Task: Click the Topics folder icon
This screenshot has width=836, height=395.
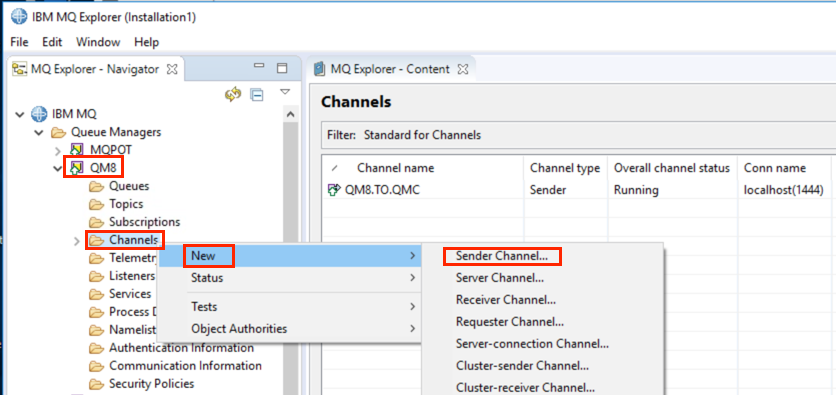Action: (x=96, y=204)
